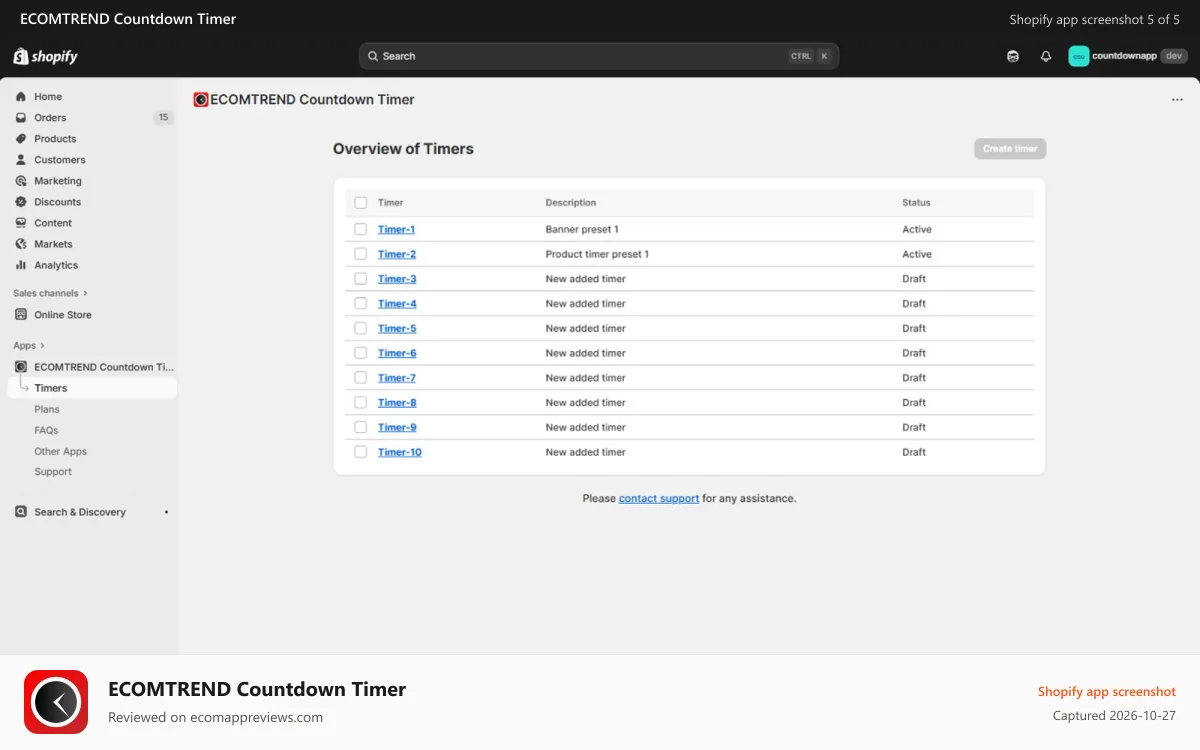Click the Analytics bar chart icon
Viewport: 1200px width, 750px height.
21,265
